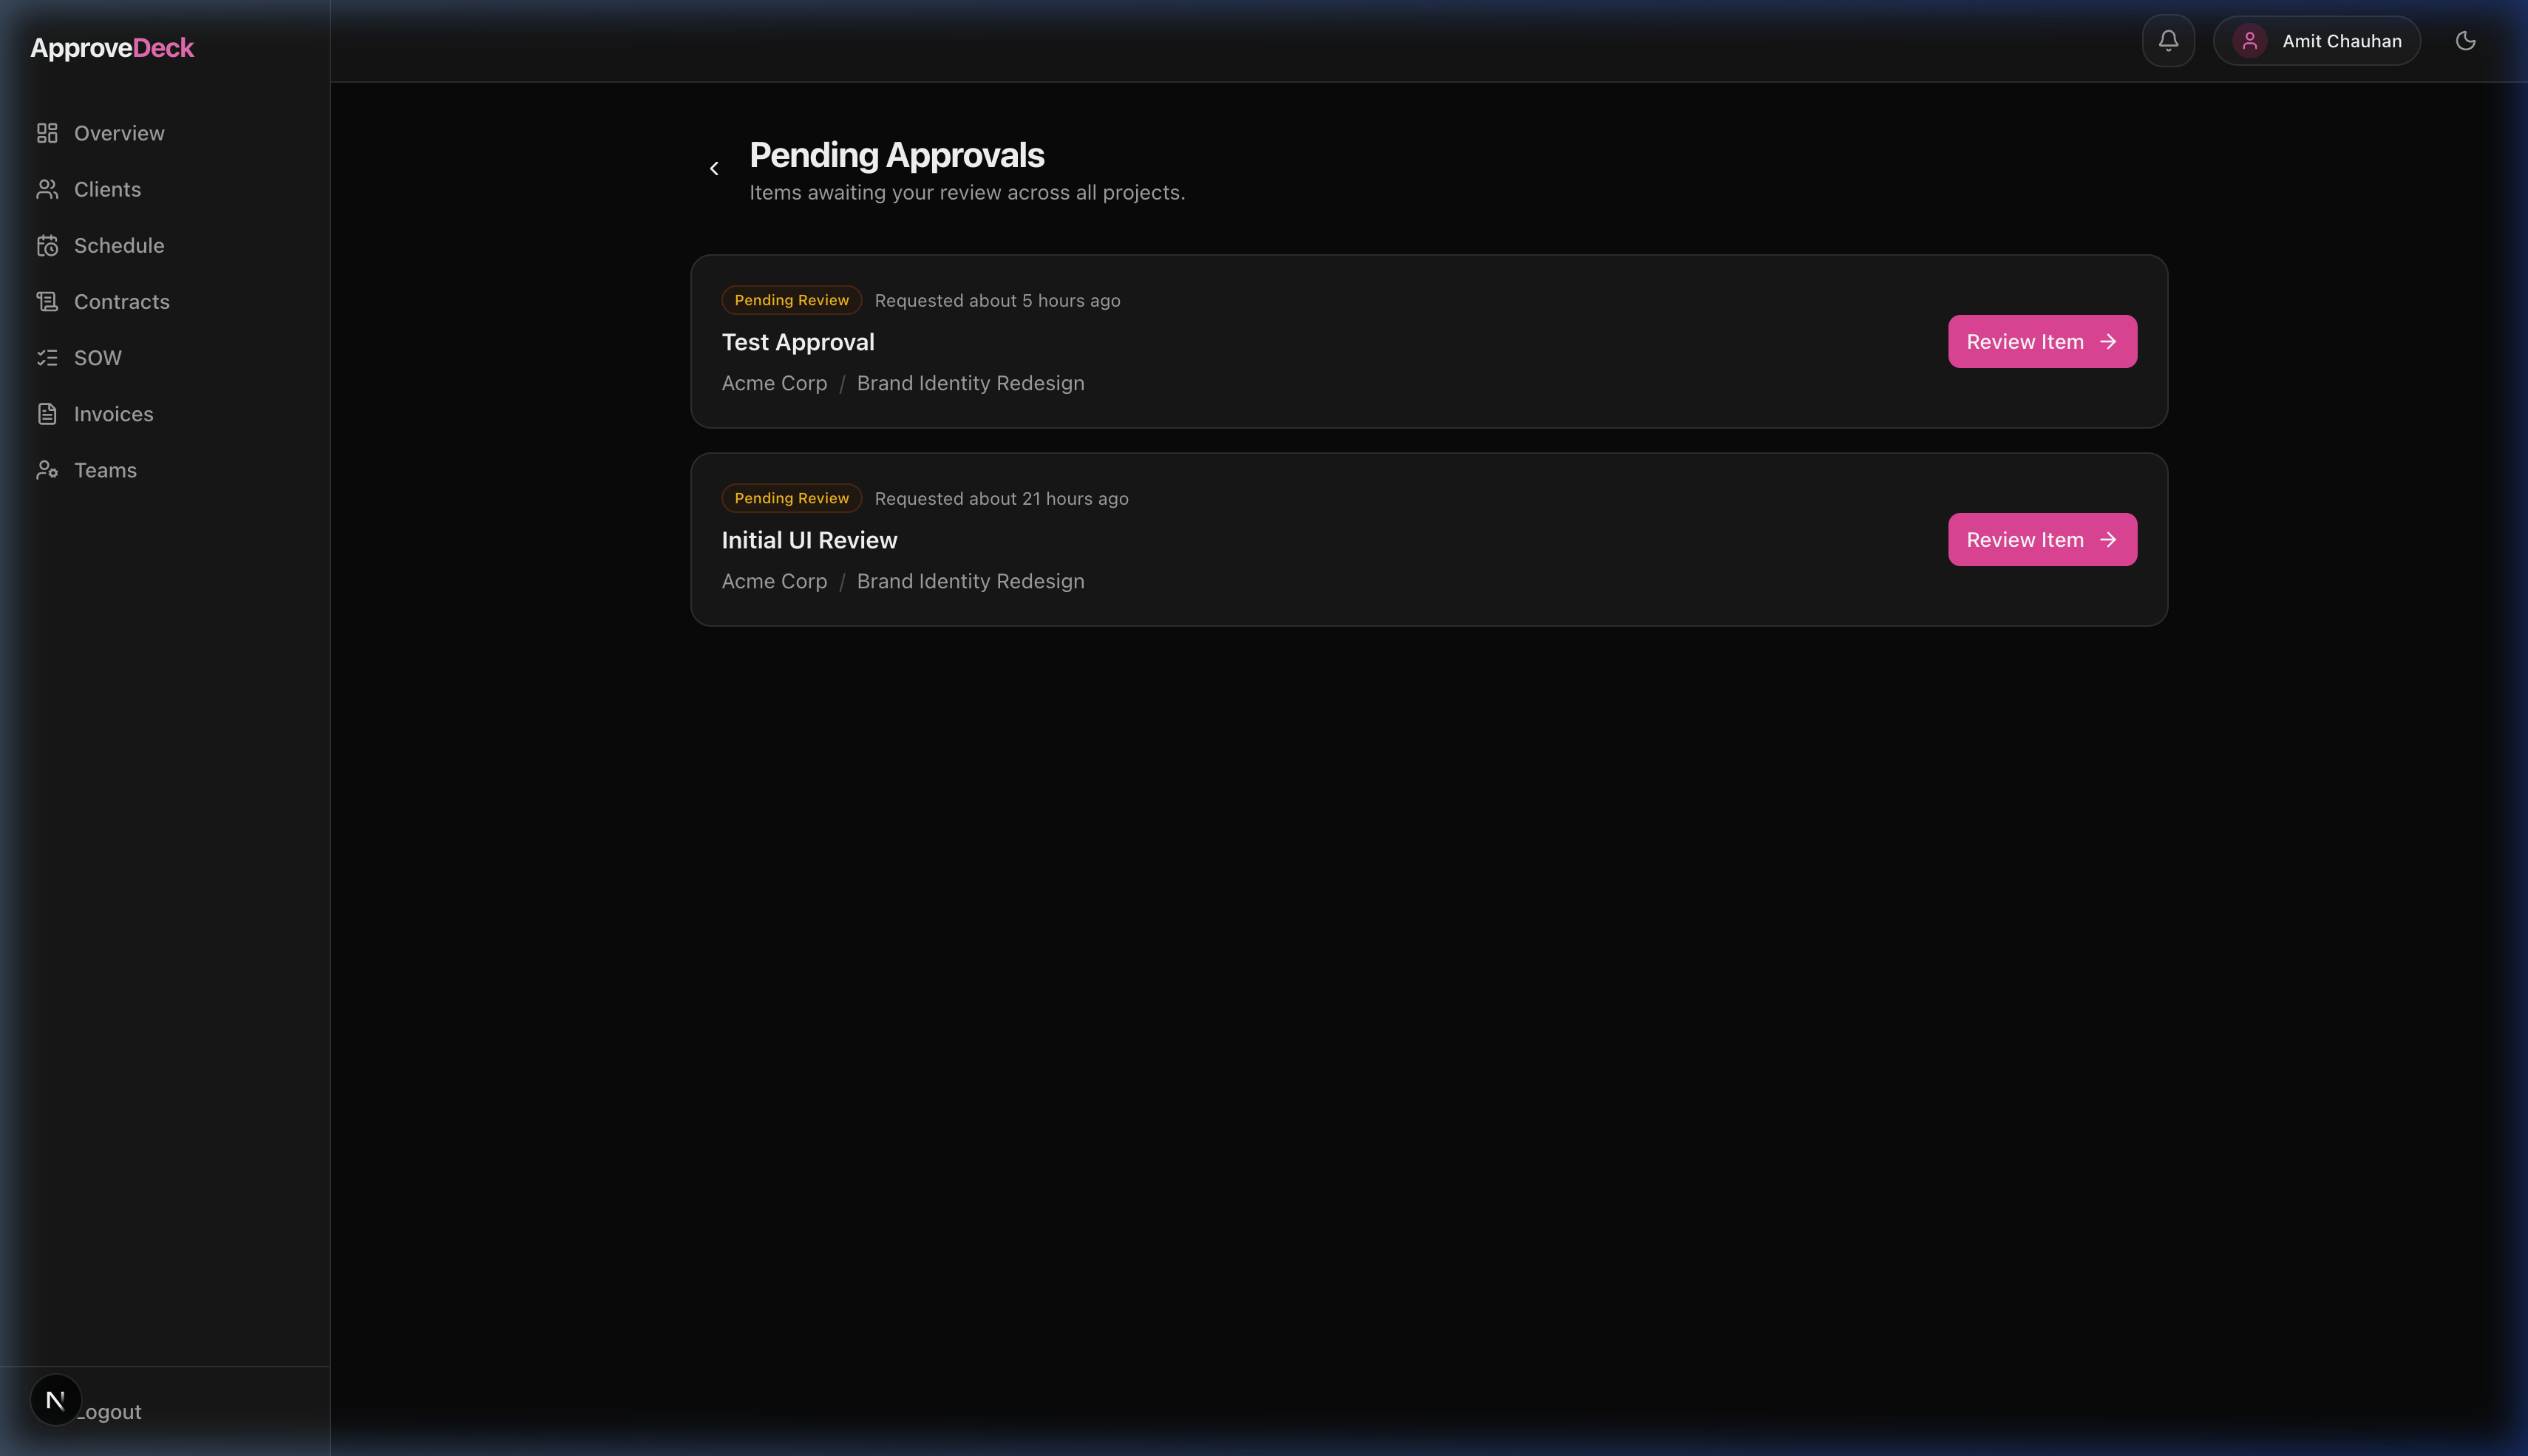This screenshot has height=1456, width=2528.
Task: Review the Test Approval item
Action: pos(2041,342)
